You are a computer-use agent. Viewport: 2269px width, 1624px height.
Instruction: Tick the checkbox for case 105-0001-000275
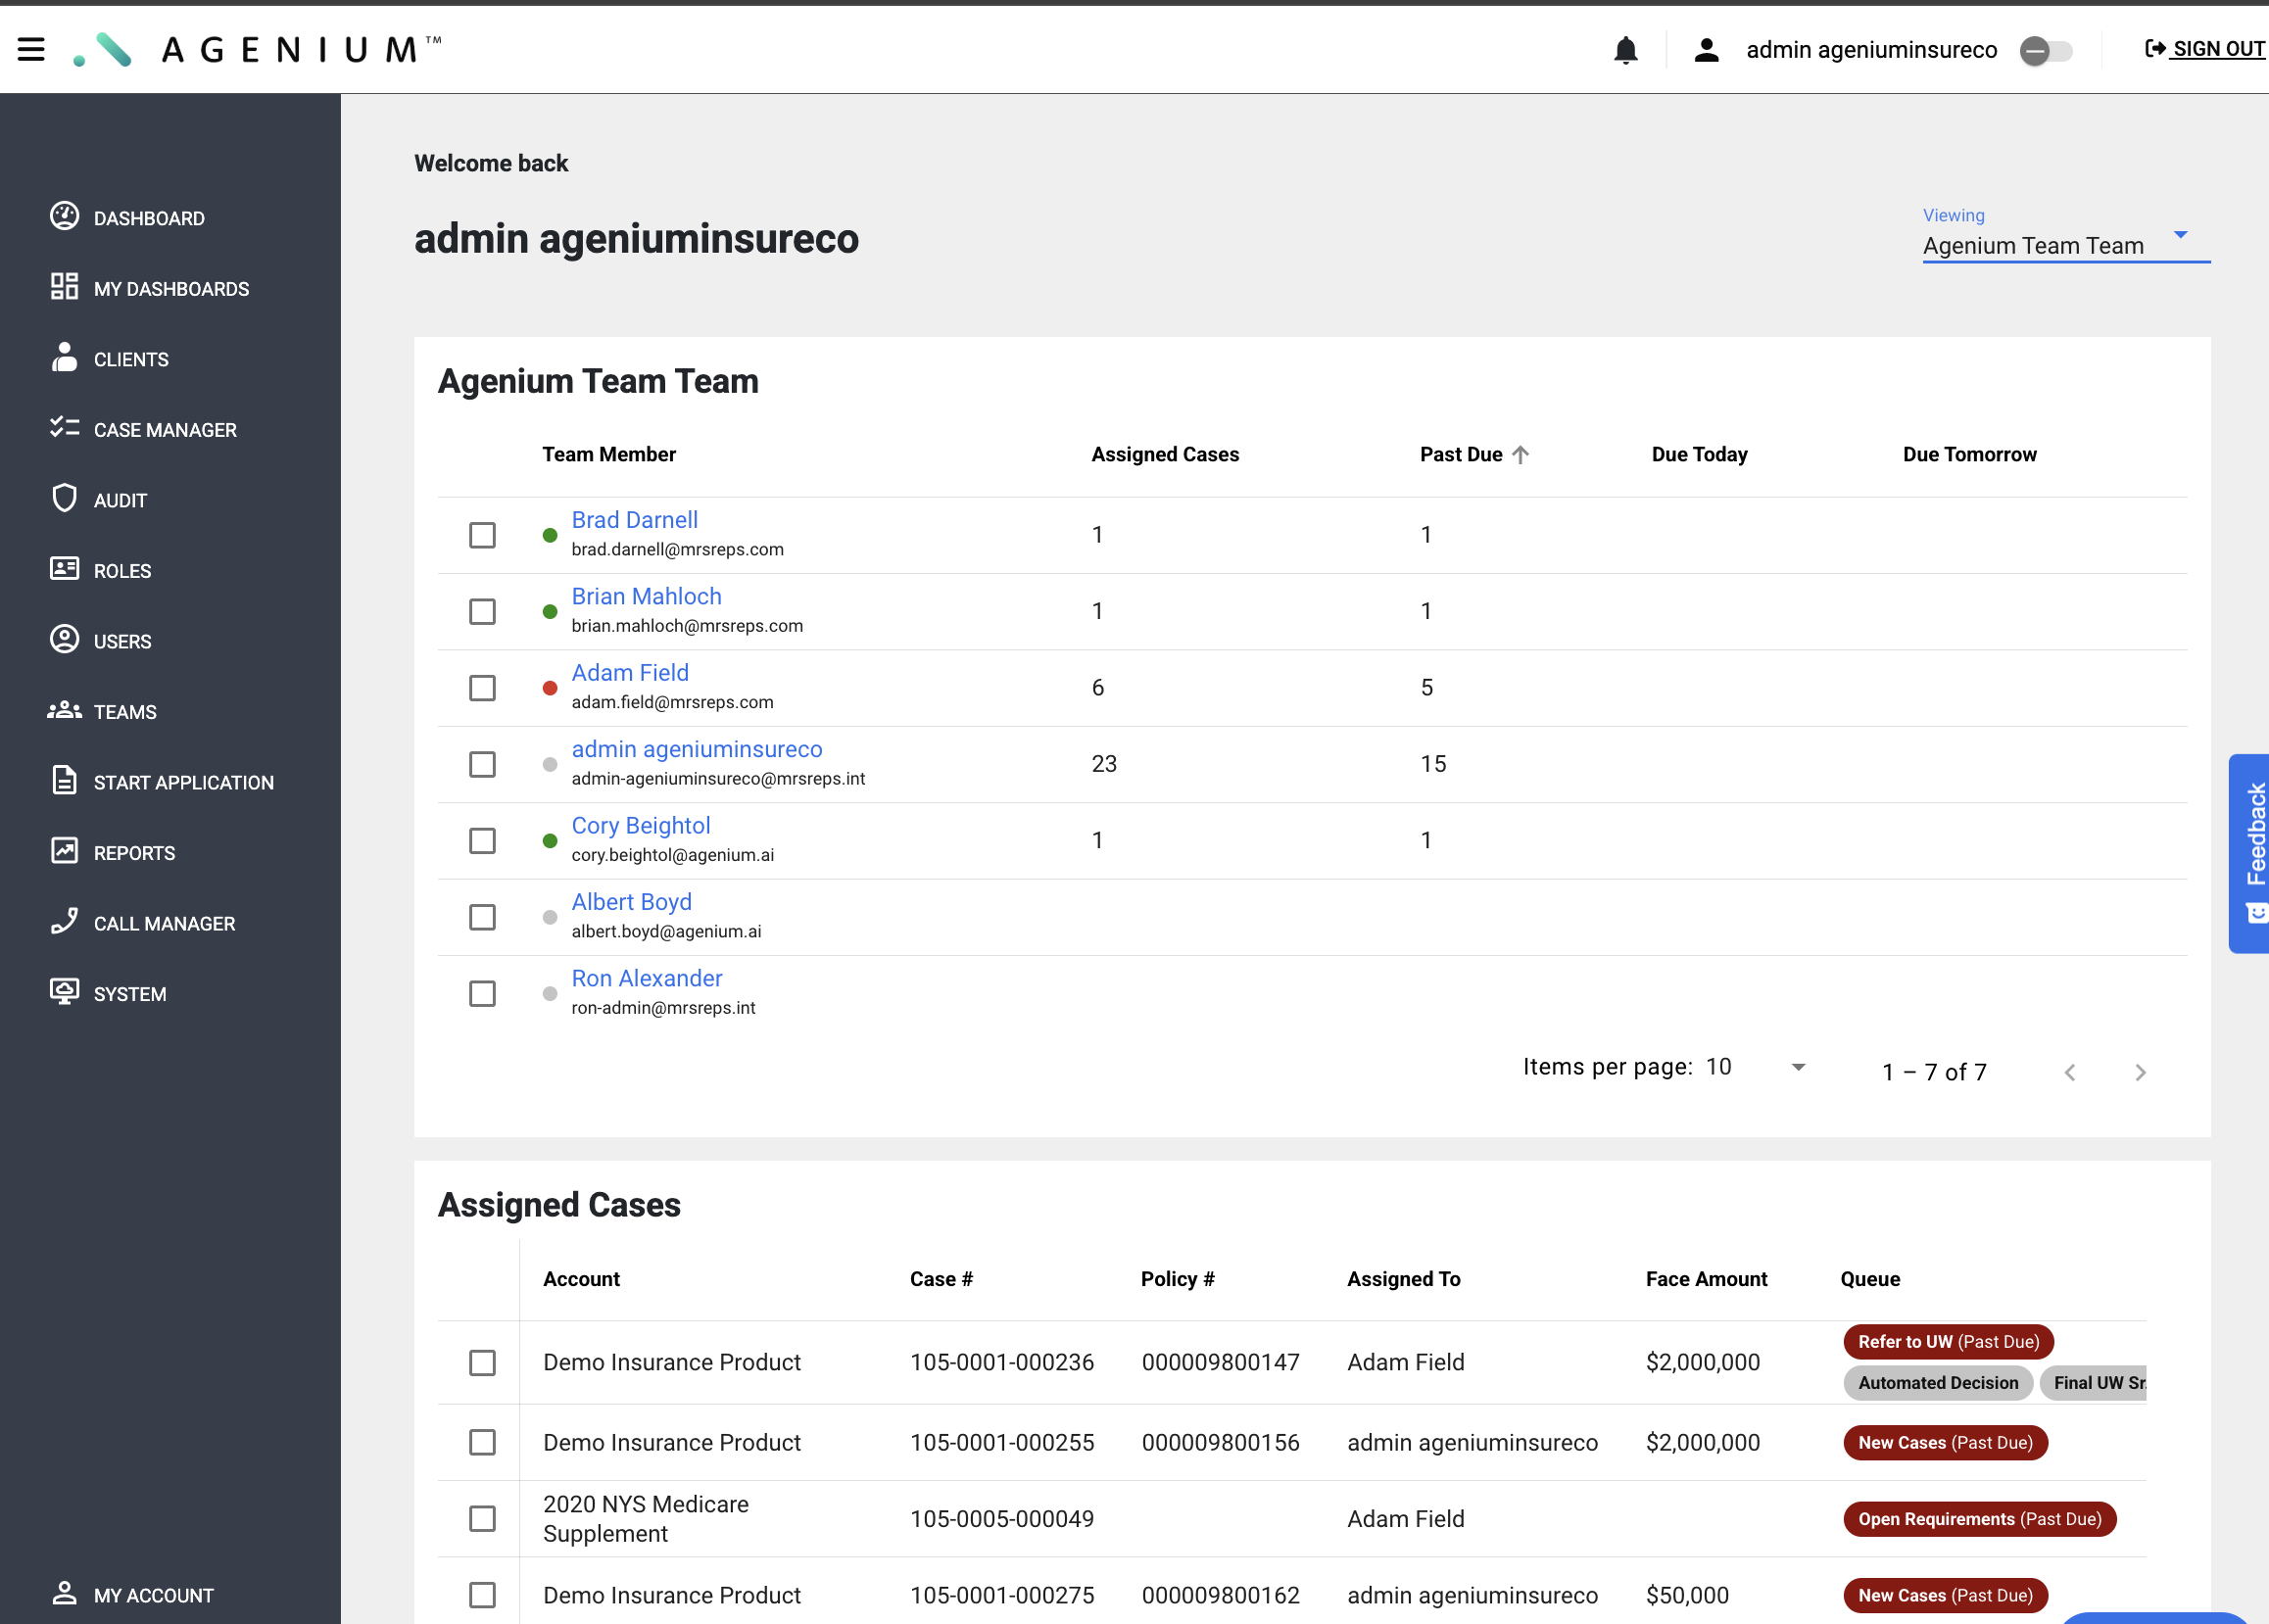tap(482, 1596)
